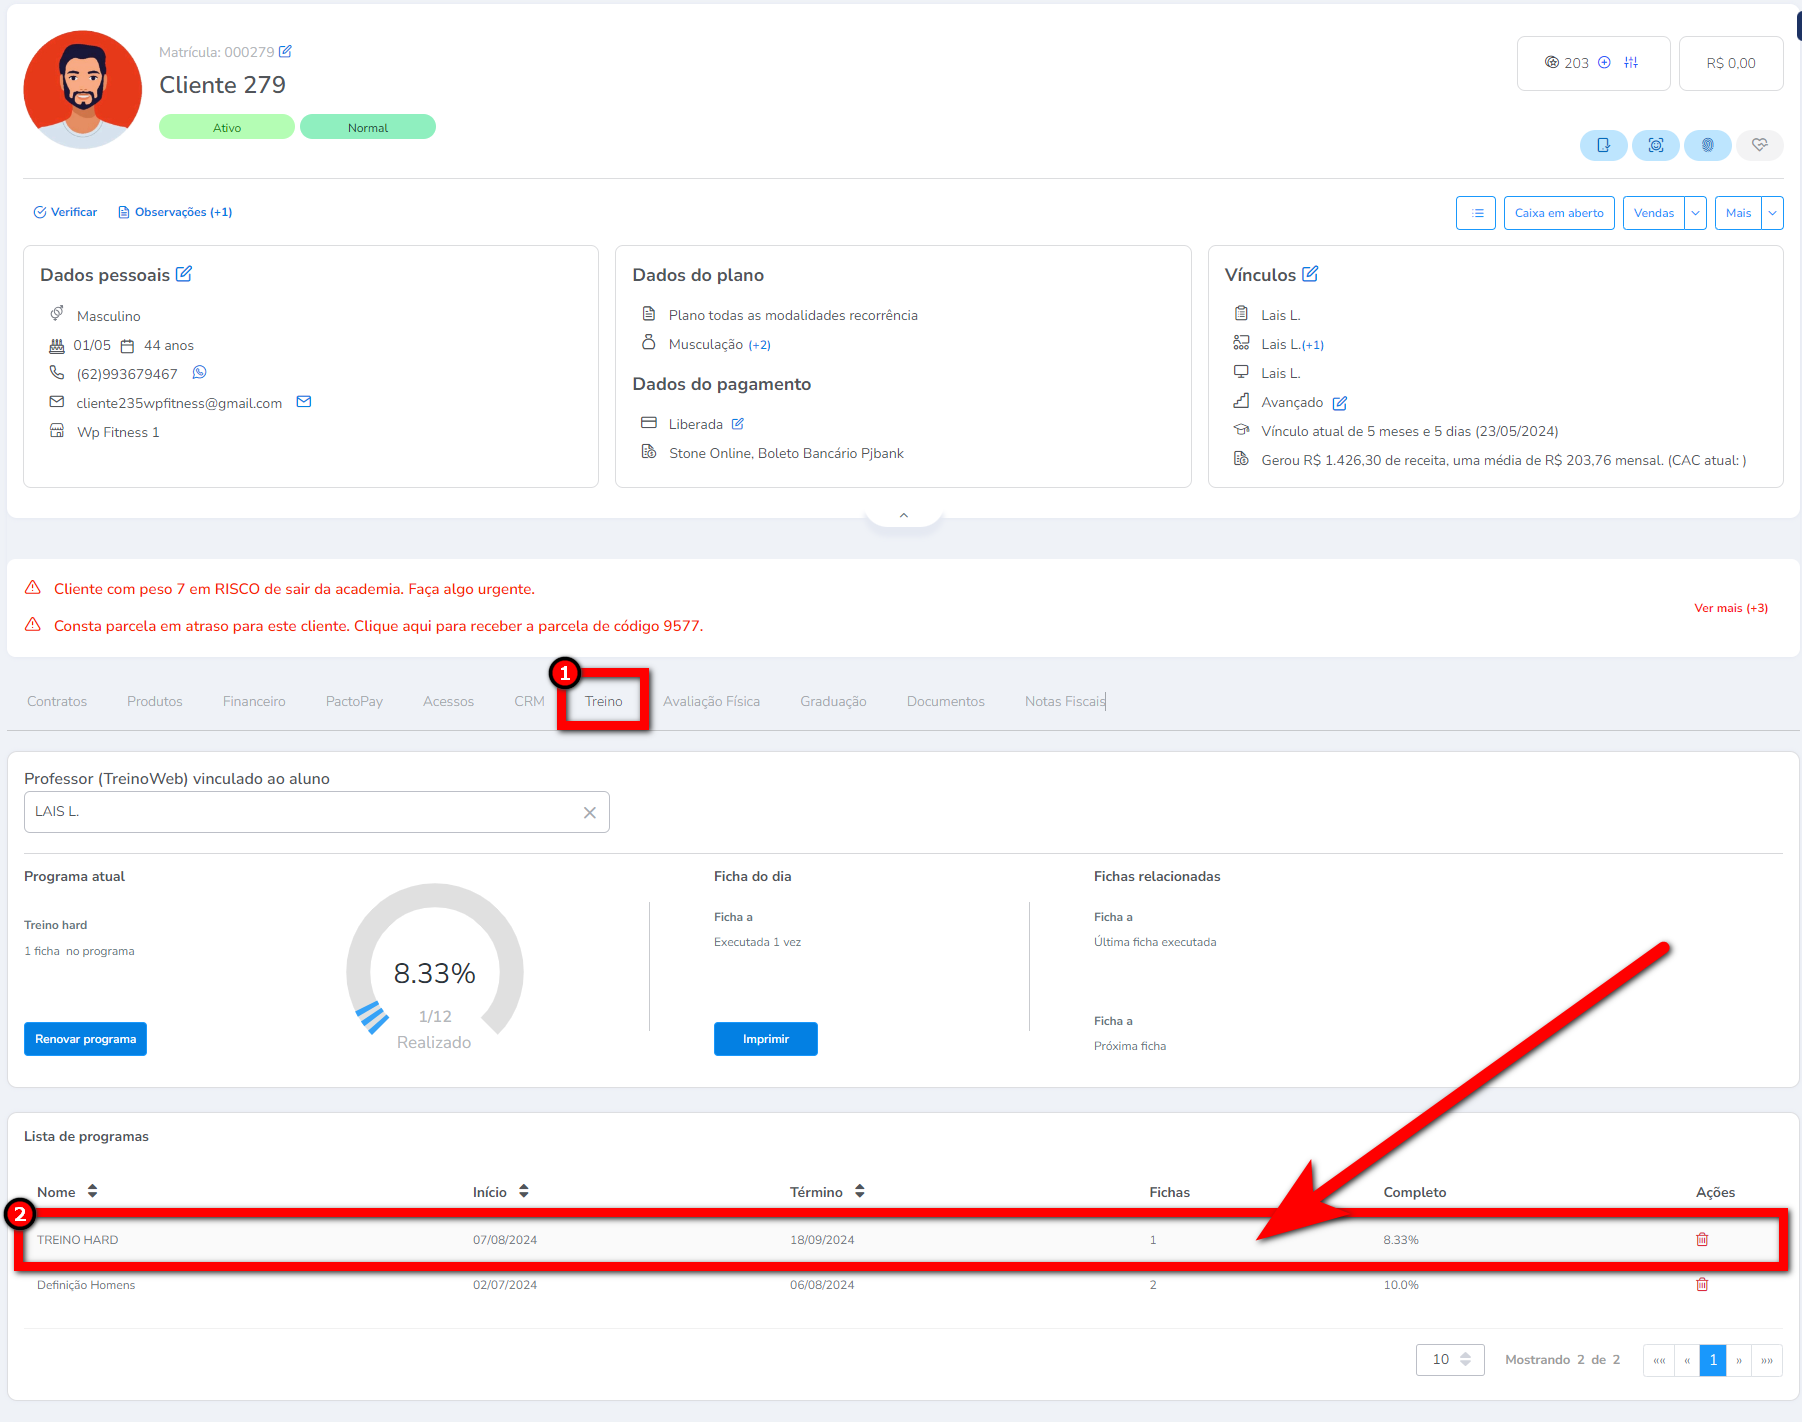Image resolution: width=1802 pixels, height=1422 pixels.
Task: Delete the Definição Homens program
Action: [1702, 1285]
